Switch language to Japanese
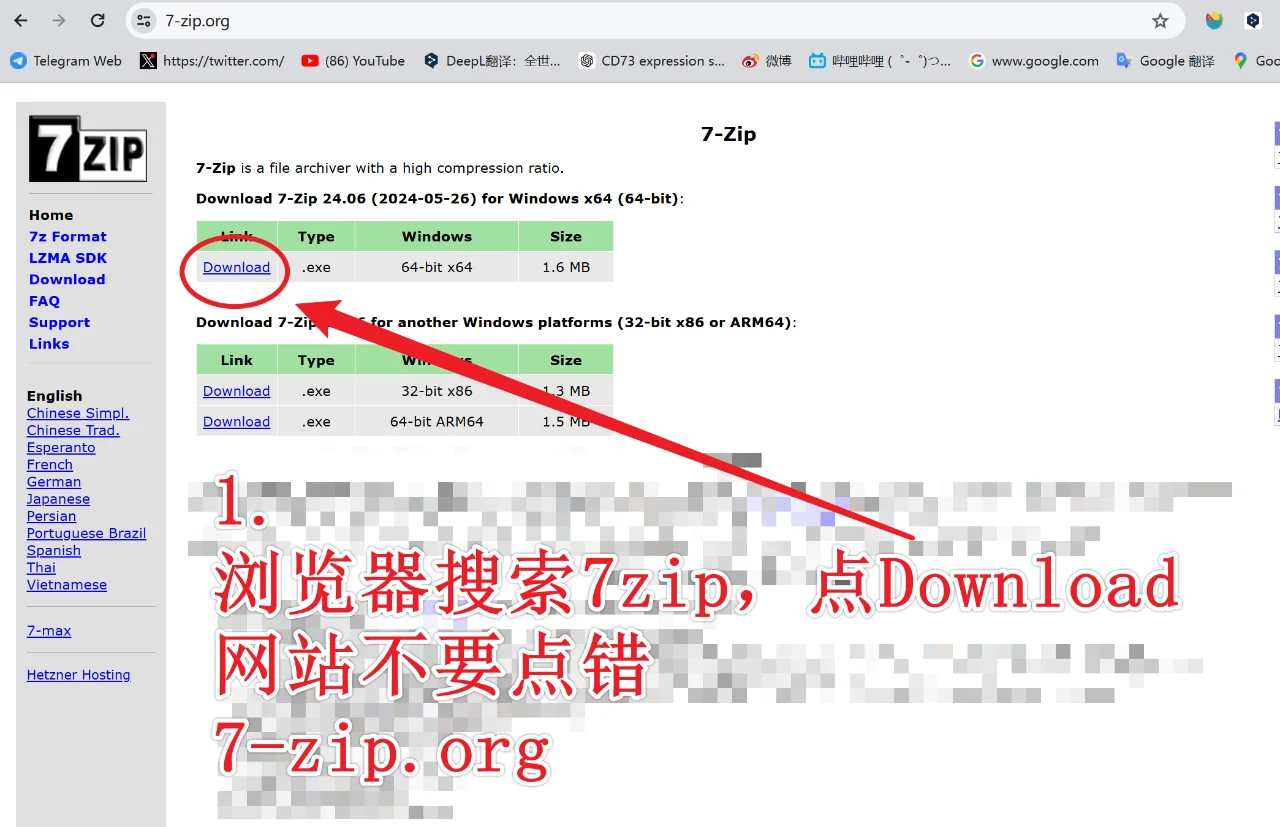The width and height of the screenshot is (1280, 827). [x=58, y=498]
